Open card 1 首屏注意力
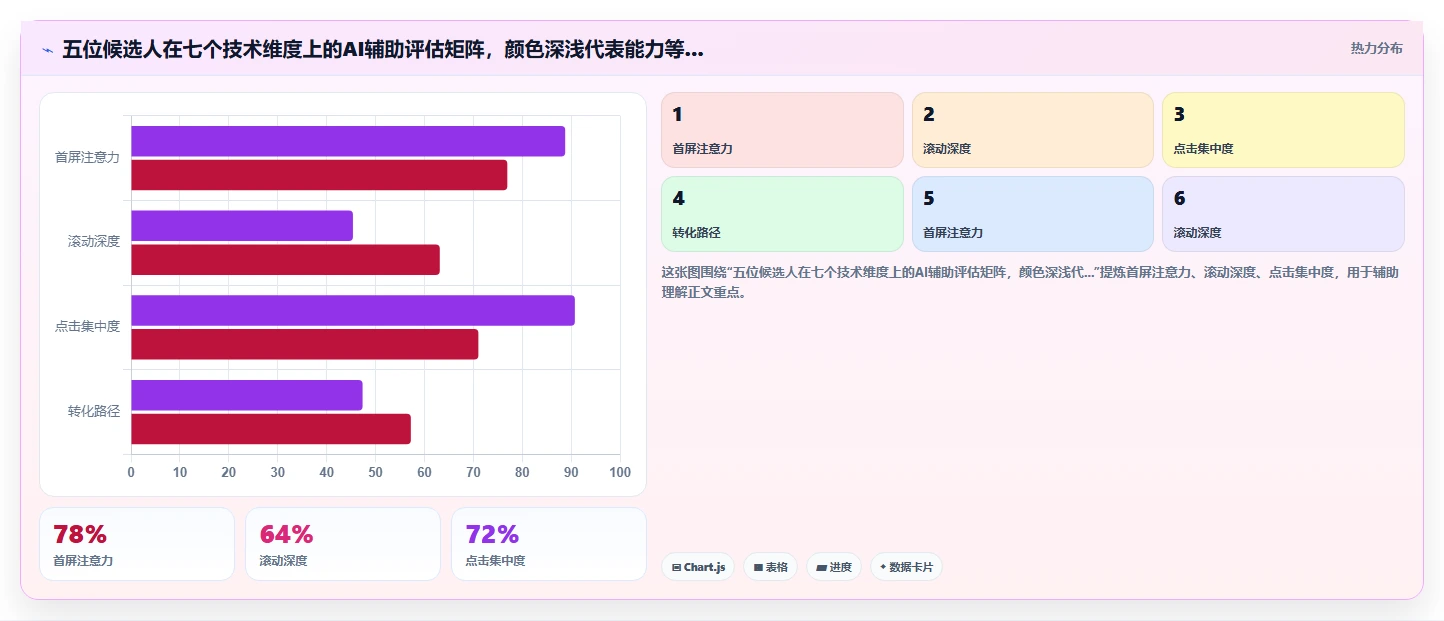Screen dimensions: 1444x621 782,130
